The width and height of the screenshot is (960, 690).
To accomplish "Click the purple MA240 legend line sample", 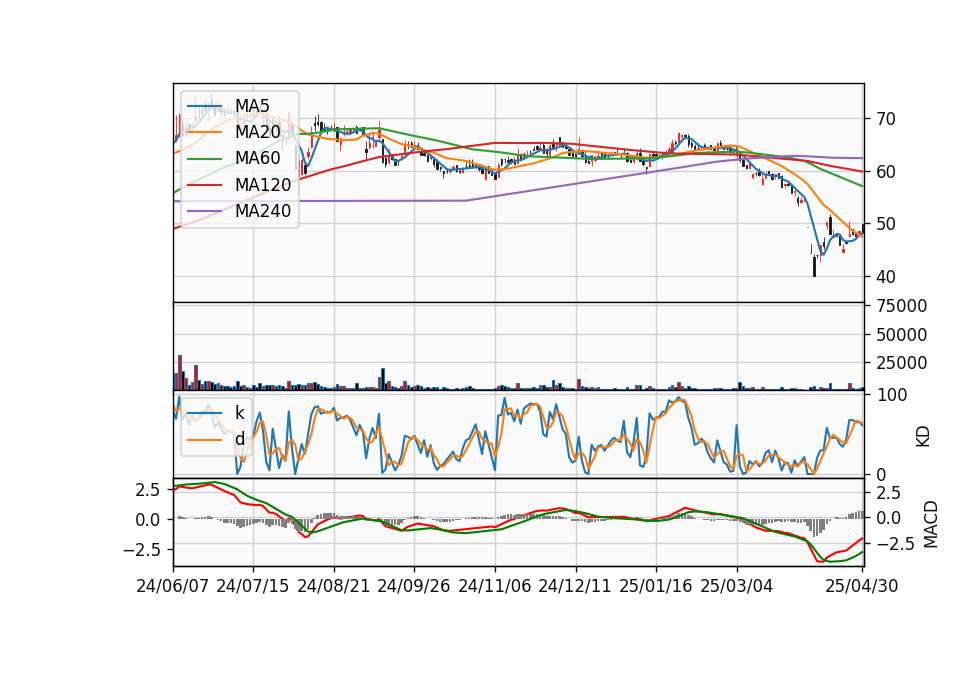I will pyautogui.click(x=204, y=212).
